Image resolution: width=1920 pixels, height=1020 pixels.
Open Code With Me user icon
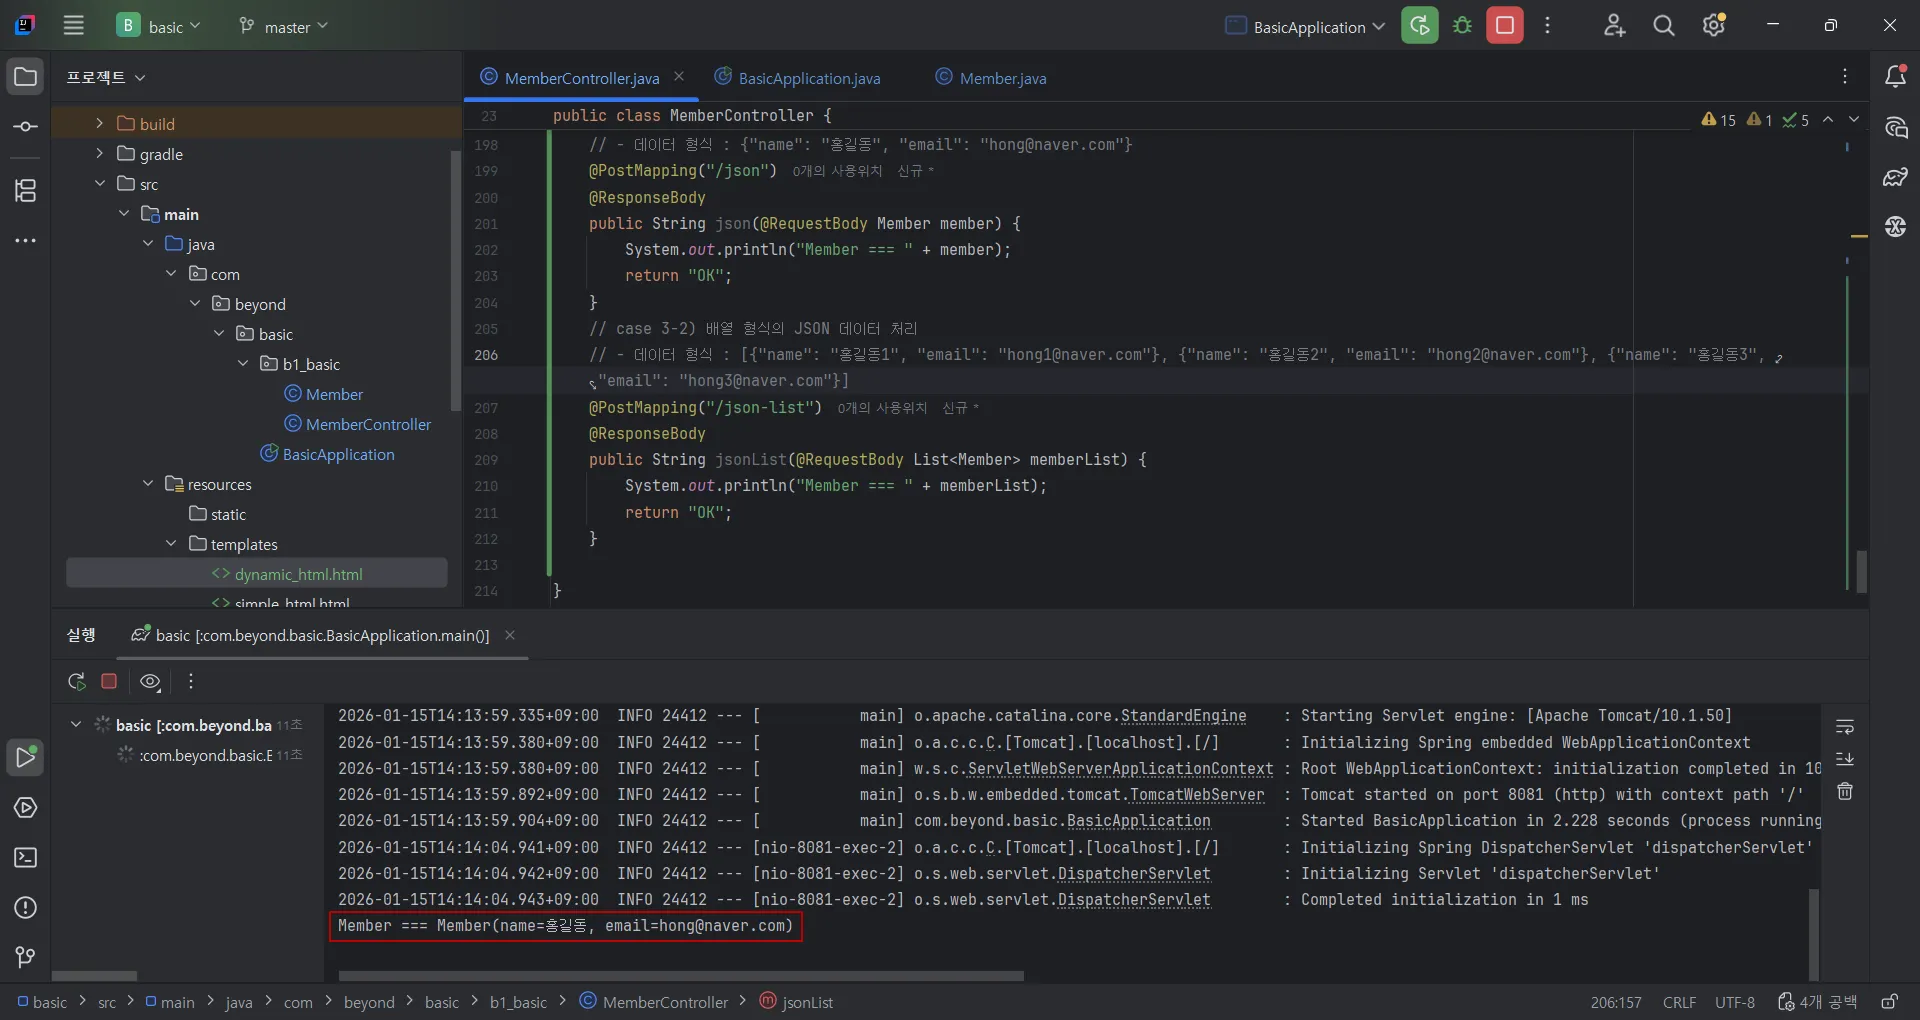[1614, 26]
